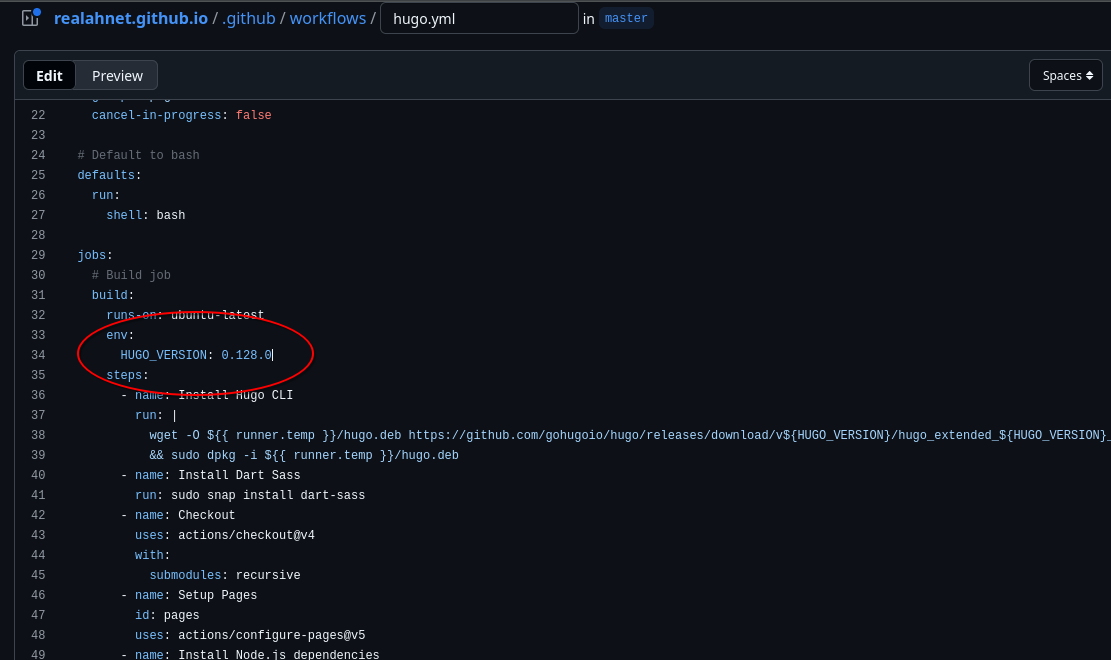
Task: Click the file tree panel icon with blue dot
Action: [29, 17]
